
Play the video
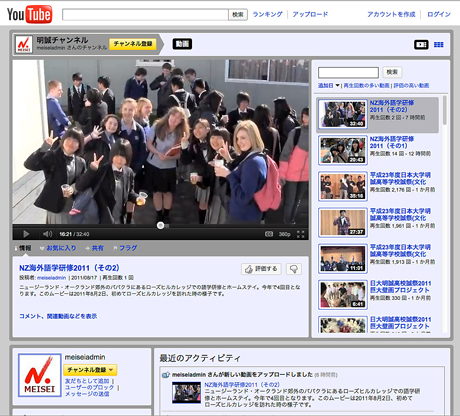pyautogui.click(x=26, y=234)
